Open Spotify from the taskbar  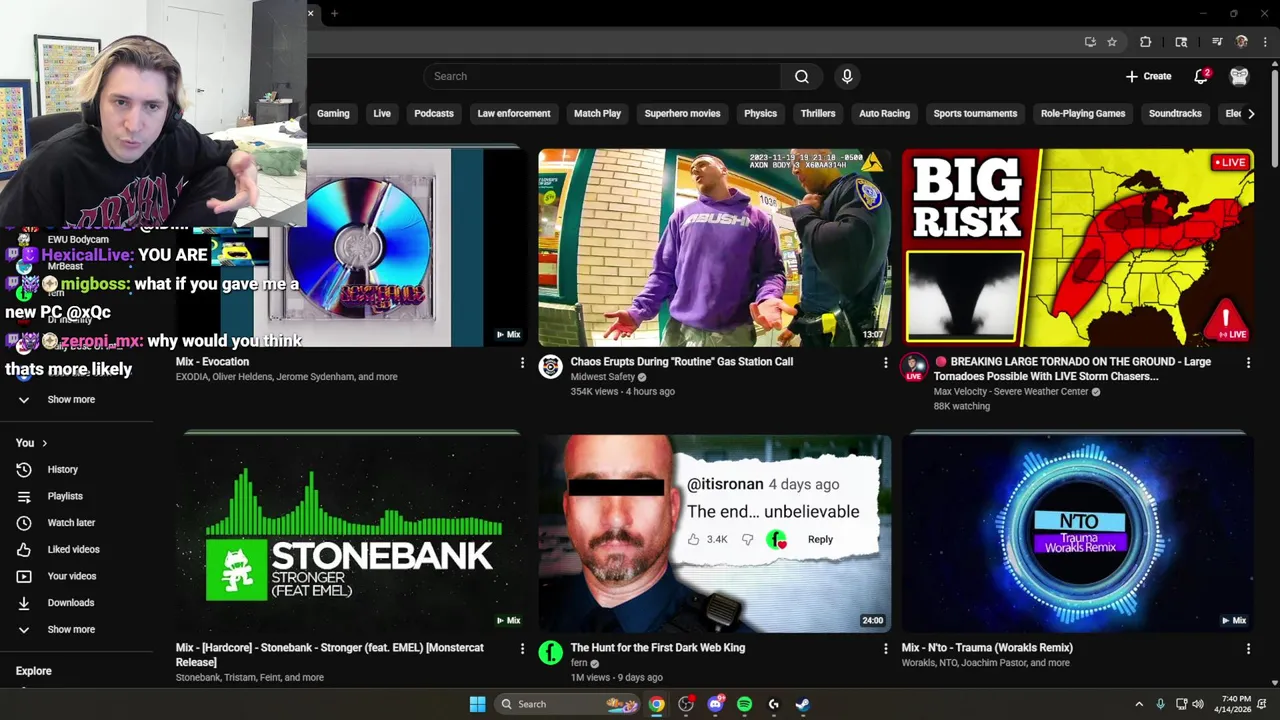coord(744,704)
